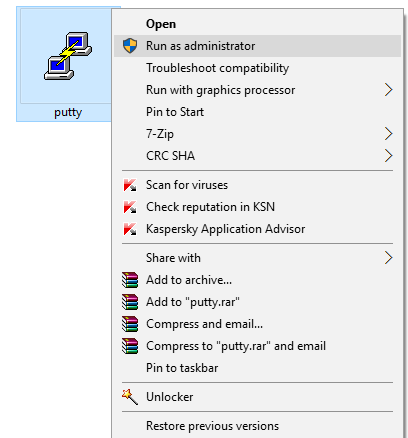
Task: Click Kaspersky icon beside Check reputation in KSN
Action: click(x=130, y=207)
